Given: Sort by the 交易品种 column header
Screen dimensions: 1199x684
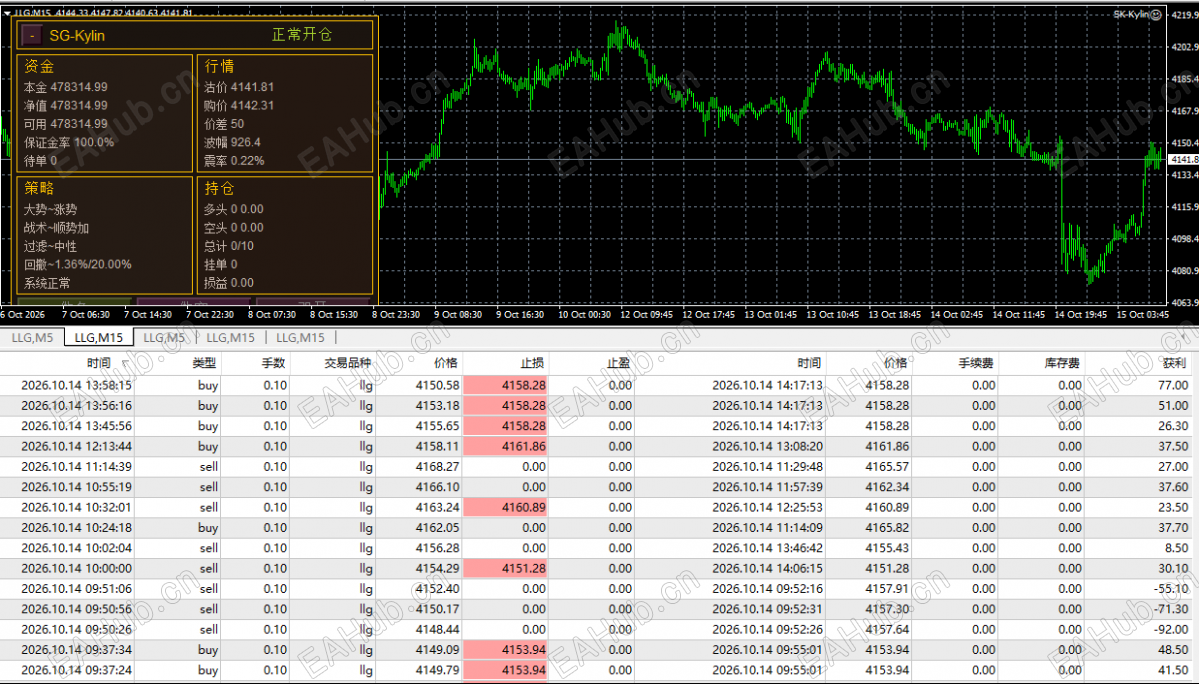Looking at the screenshot, I should point(347,363).
